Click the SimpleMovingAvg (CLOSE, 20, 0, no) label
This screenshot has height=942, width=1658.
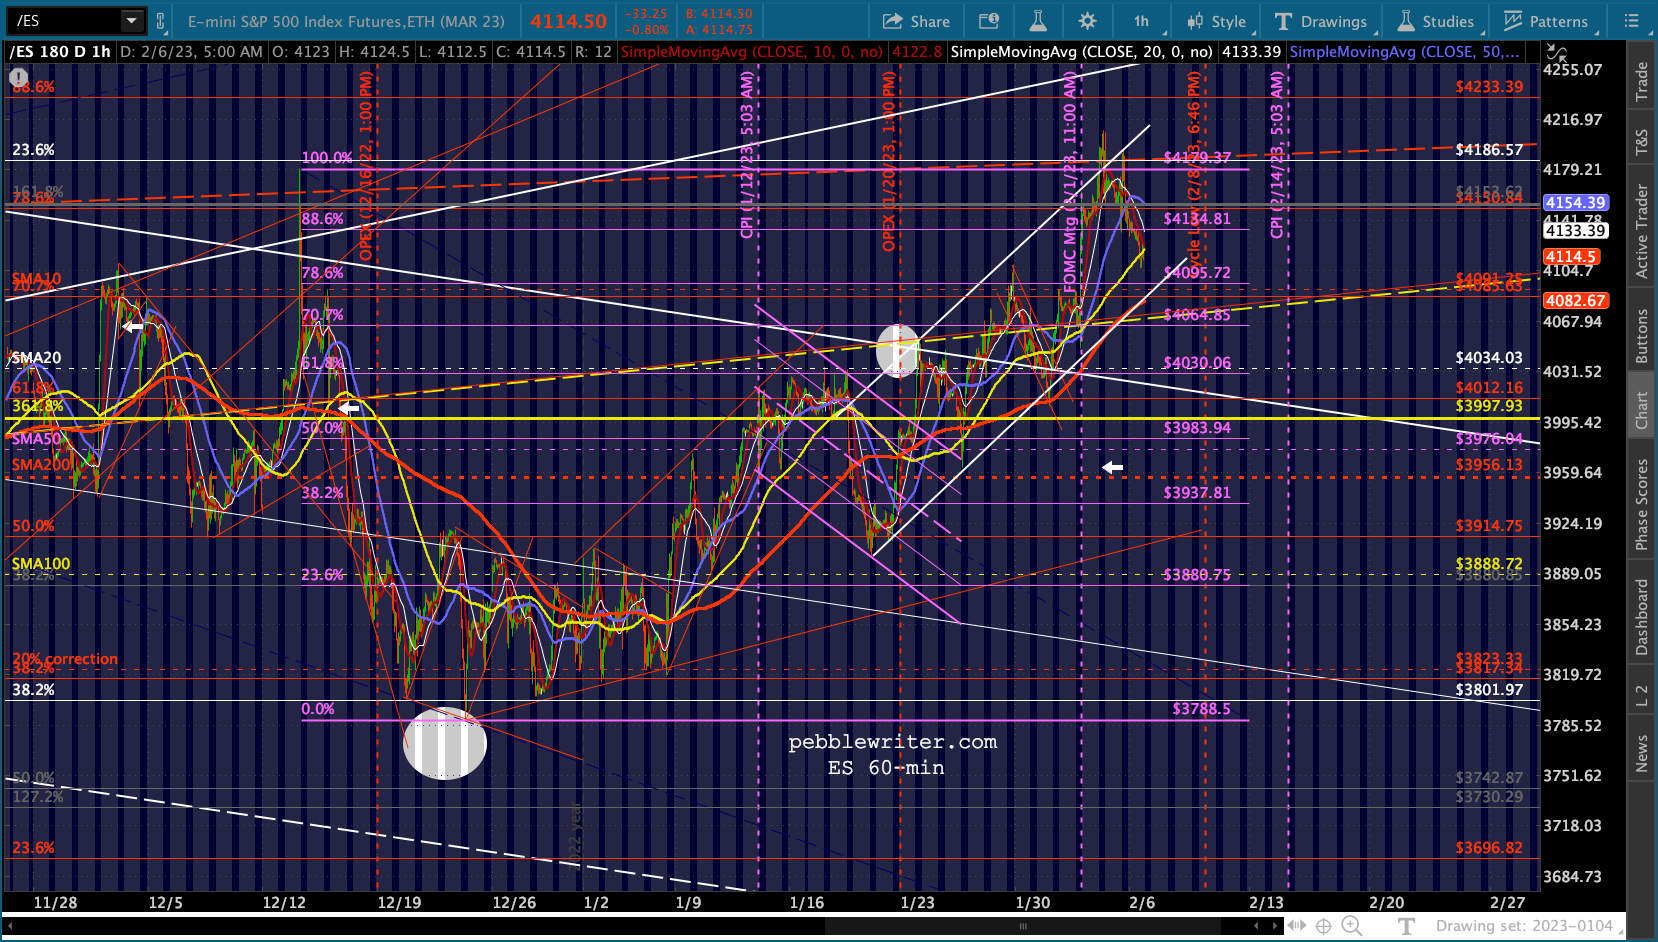[x=1081, y=52]
